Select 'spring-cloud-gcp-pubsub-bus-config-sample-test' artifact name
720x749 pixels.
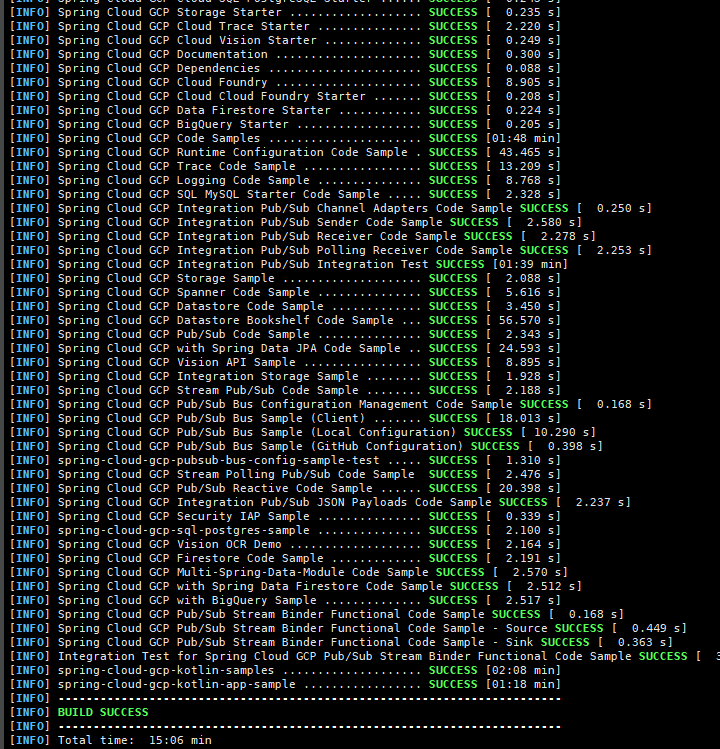[x=218, y=460]
